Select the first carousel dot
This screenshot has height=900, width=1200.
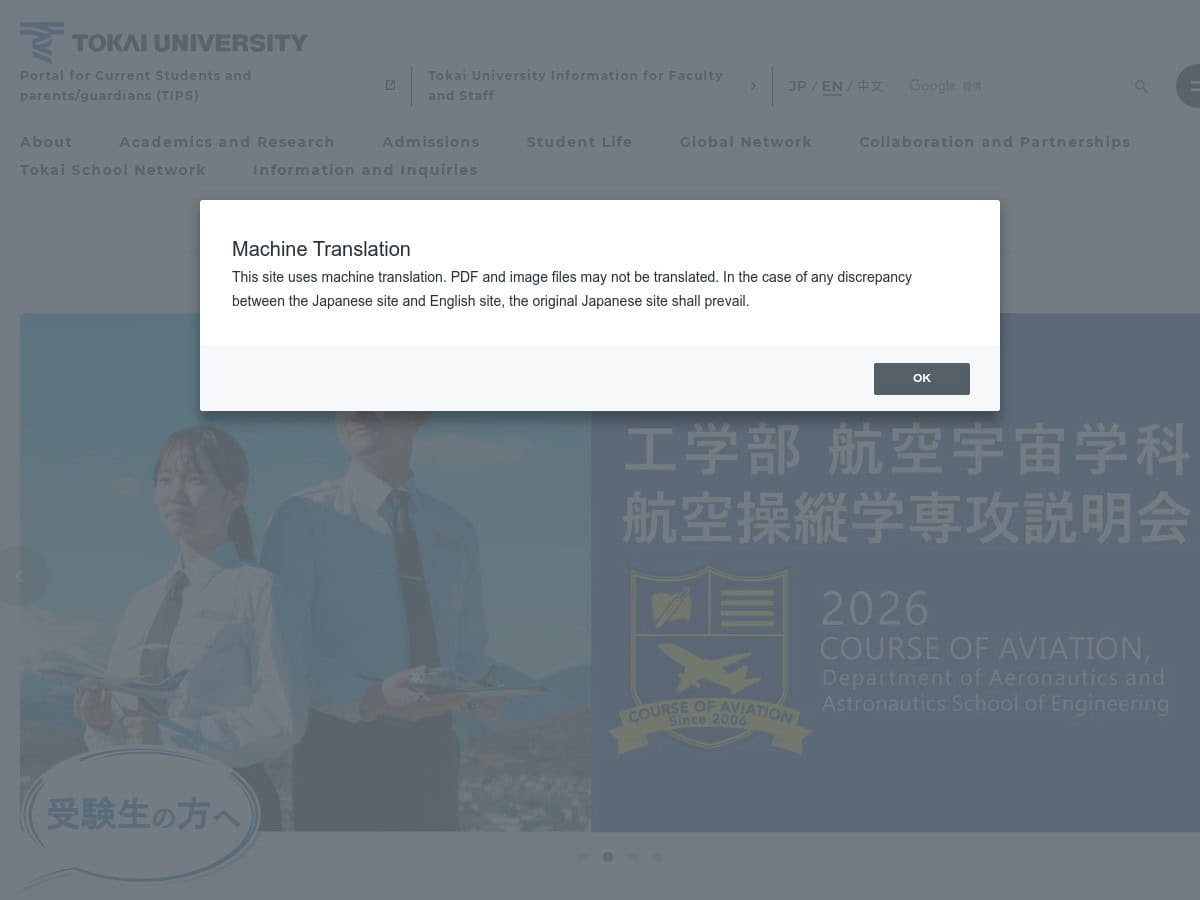(x=583, y=857)
